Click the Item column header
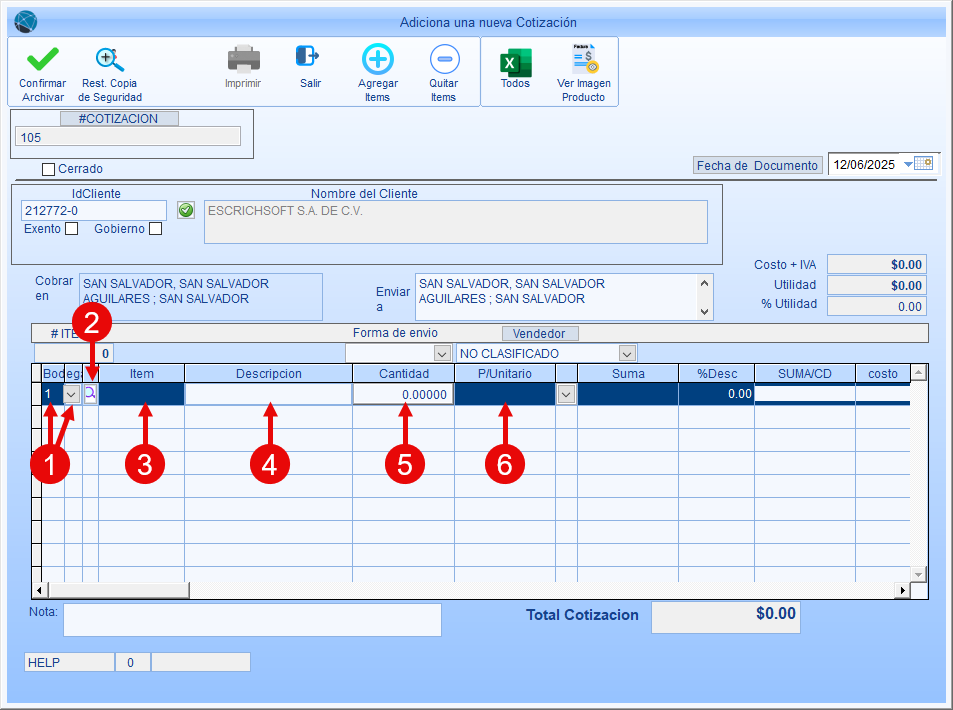Image resolution: width=953 pixels, height=710 pixels. coord(142,374)
